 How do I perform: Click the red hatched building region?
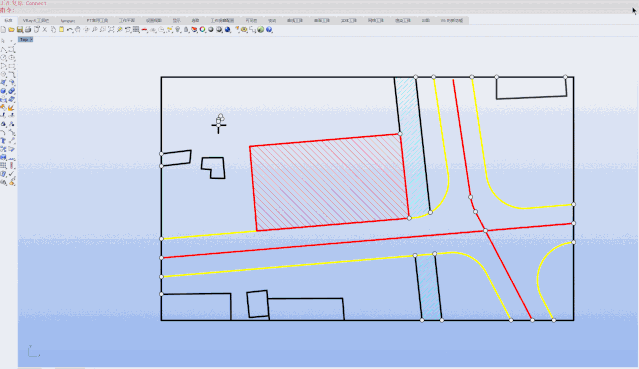(x=328, y=181)
